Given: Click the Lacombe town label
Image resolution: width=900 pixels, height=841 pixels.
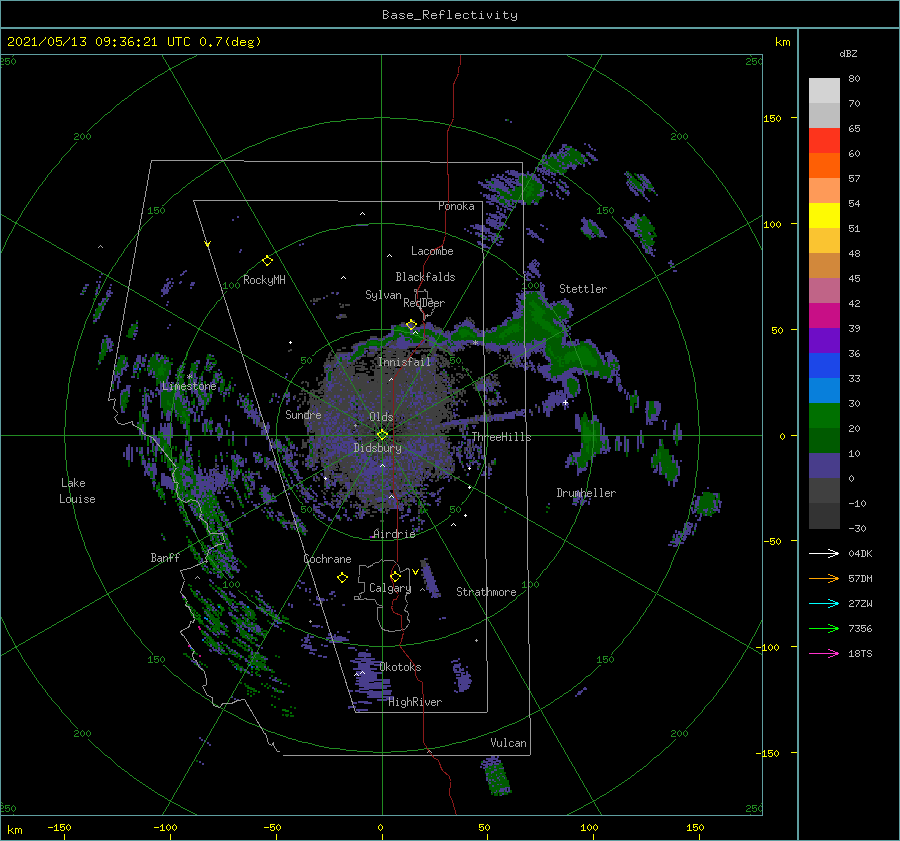Looking at the screenshot, I should click(432, 251).
